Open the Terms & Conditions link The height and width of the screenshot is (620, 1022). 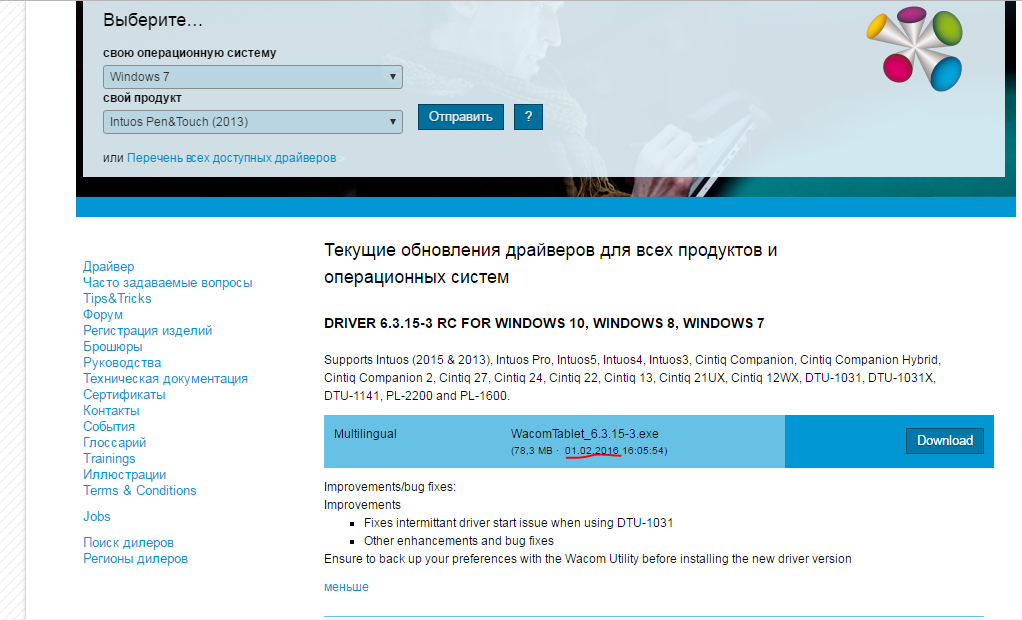pos(139,490)
